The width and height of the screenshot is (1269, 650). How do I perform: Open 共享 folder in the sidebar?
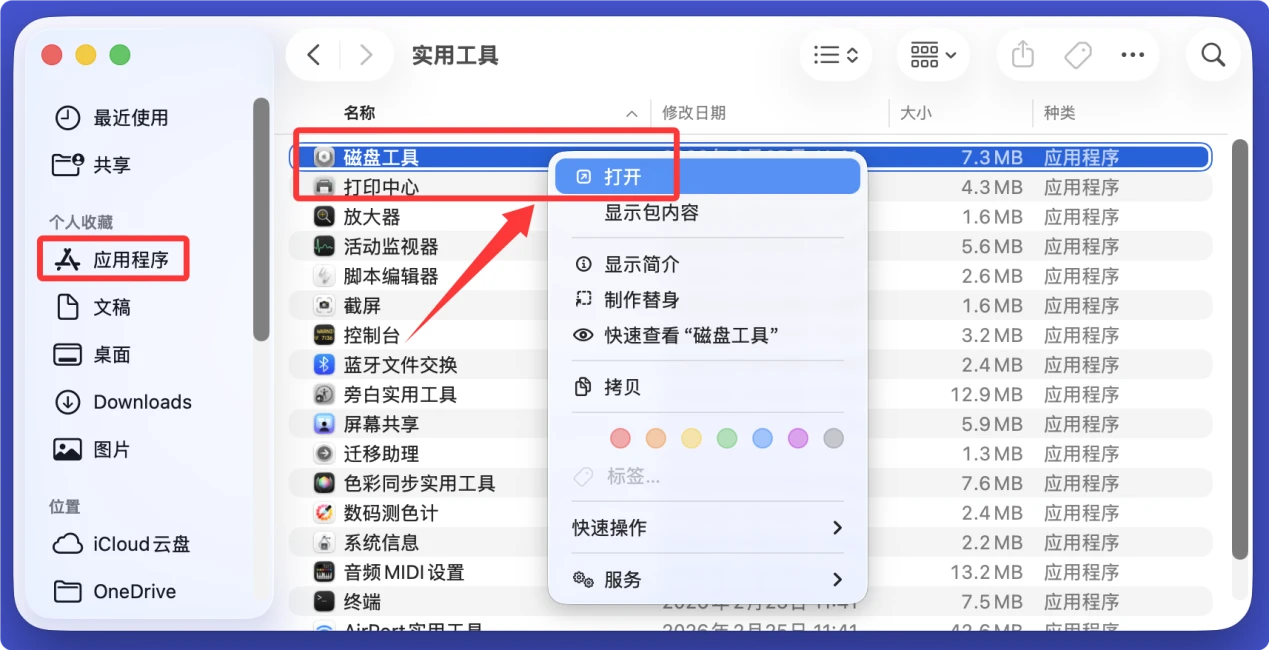point(92,165)
